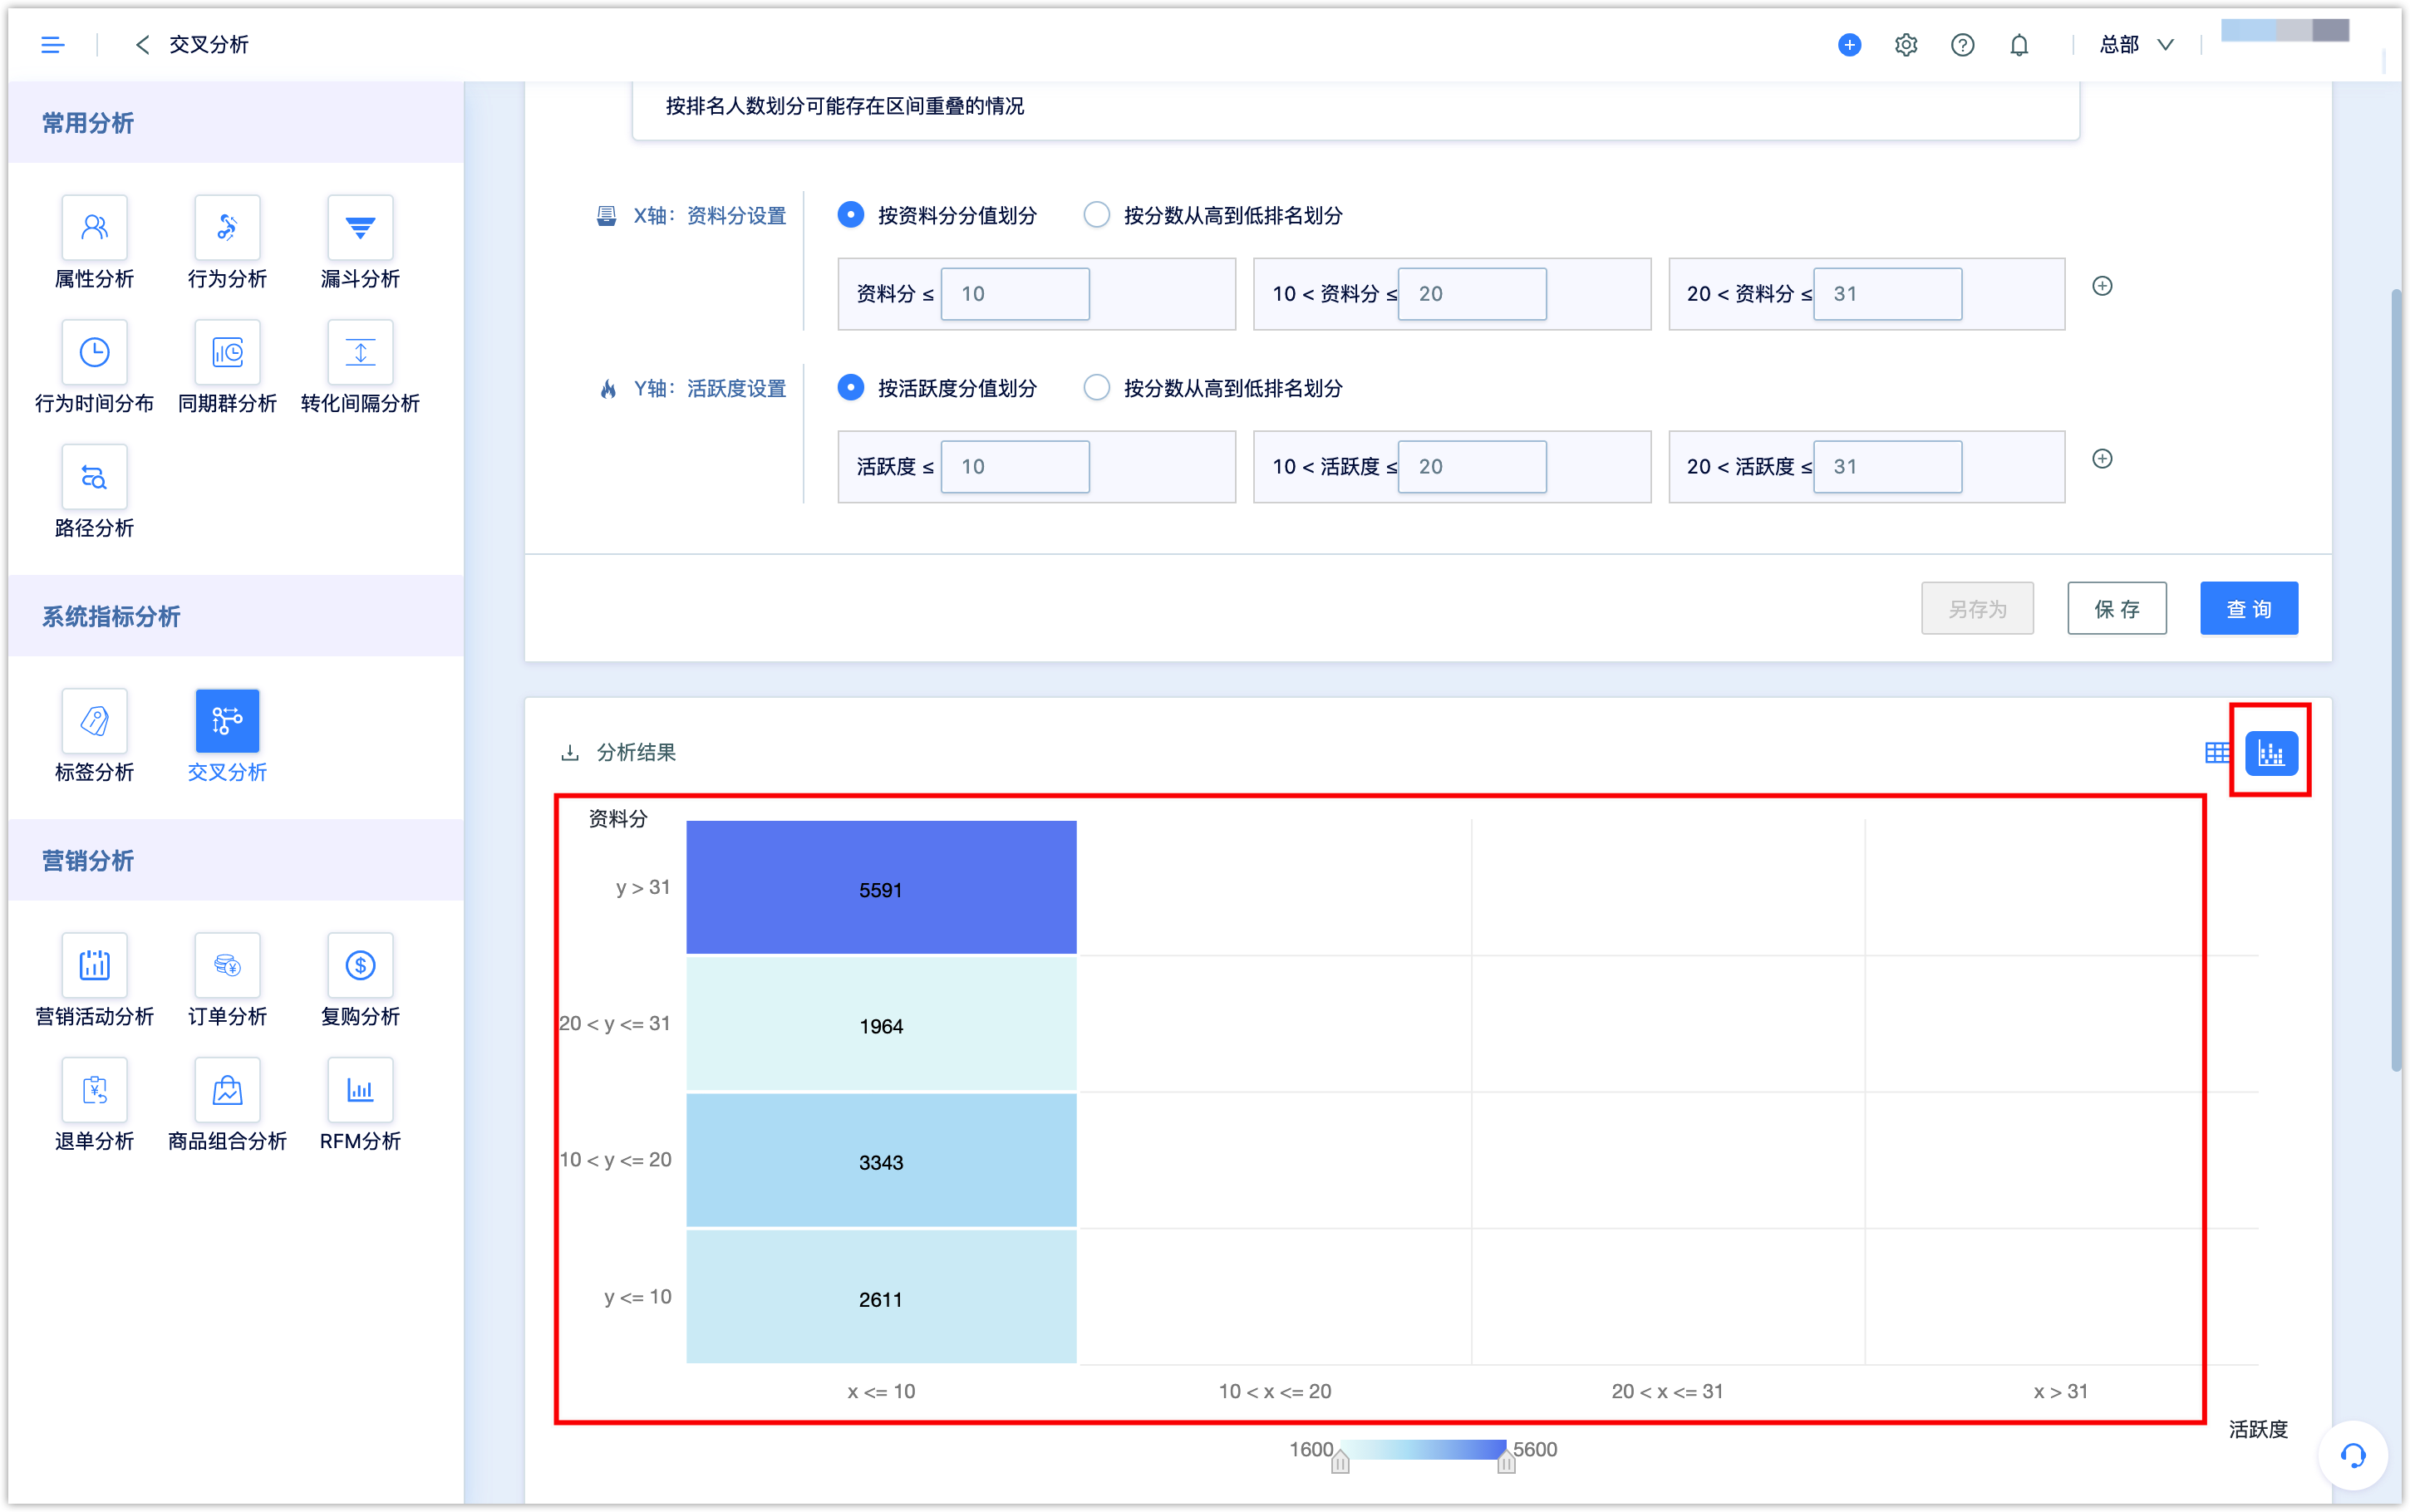Expand the 总部 organization dropdown
Image resolution: width=2410 pixels, height=1512 pixels.
(x=2136, y=44)
